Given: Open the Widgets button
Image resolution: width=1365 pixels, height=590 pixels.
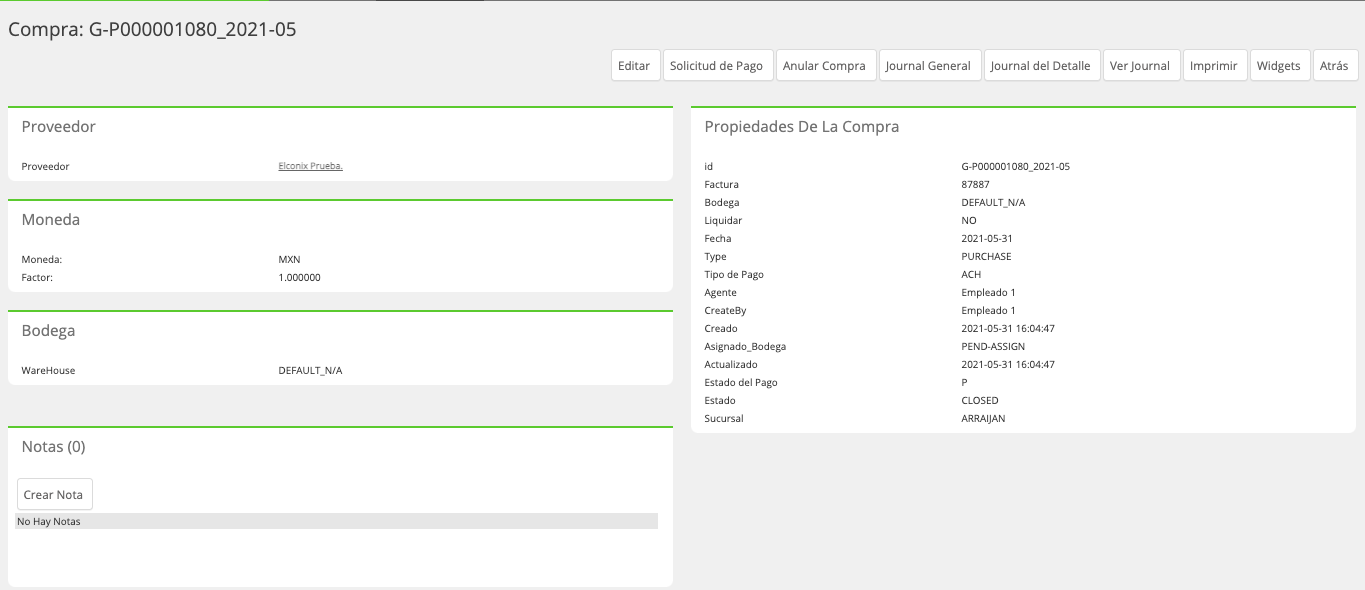Looking at the screenshot, I should coord(1279,66).
